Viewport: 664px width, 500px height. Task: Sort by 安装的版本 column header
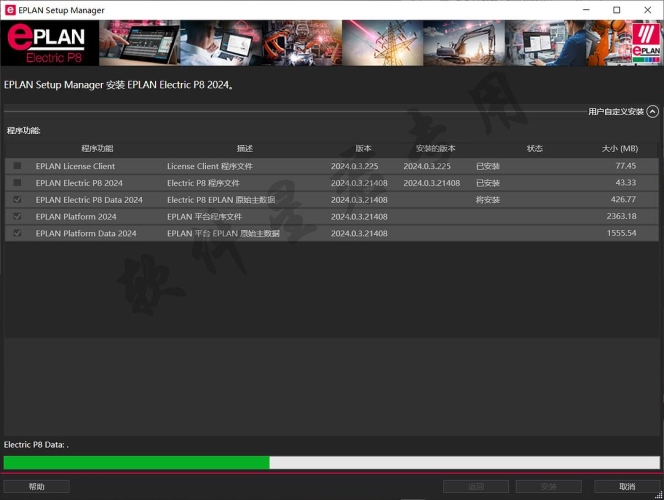click(x=435, y=149)
